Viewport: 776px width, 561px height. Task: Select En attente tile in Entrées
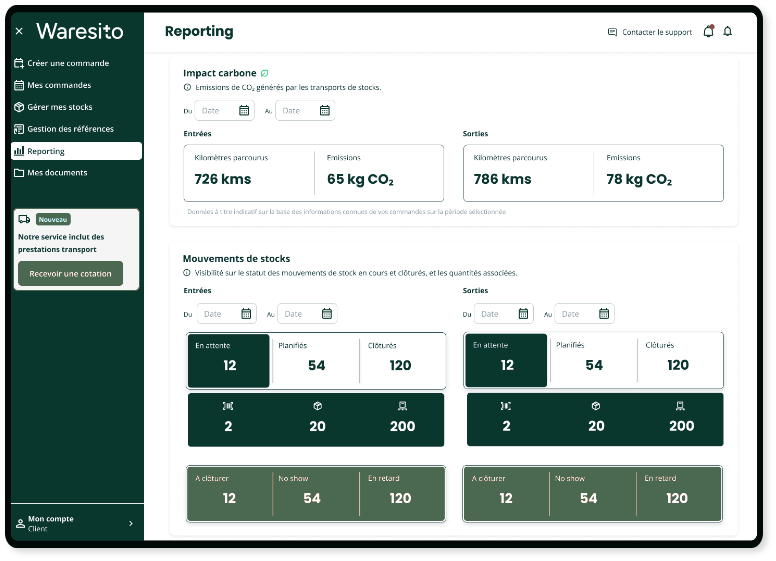click(x=229, y=360)
